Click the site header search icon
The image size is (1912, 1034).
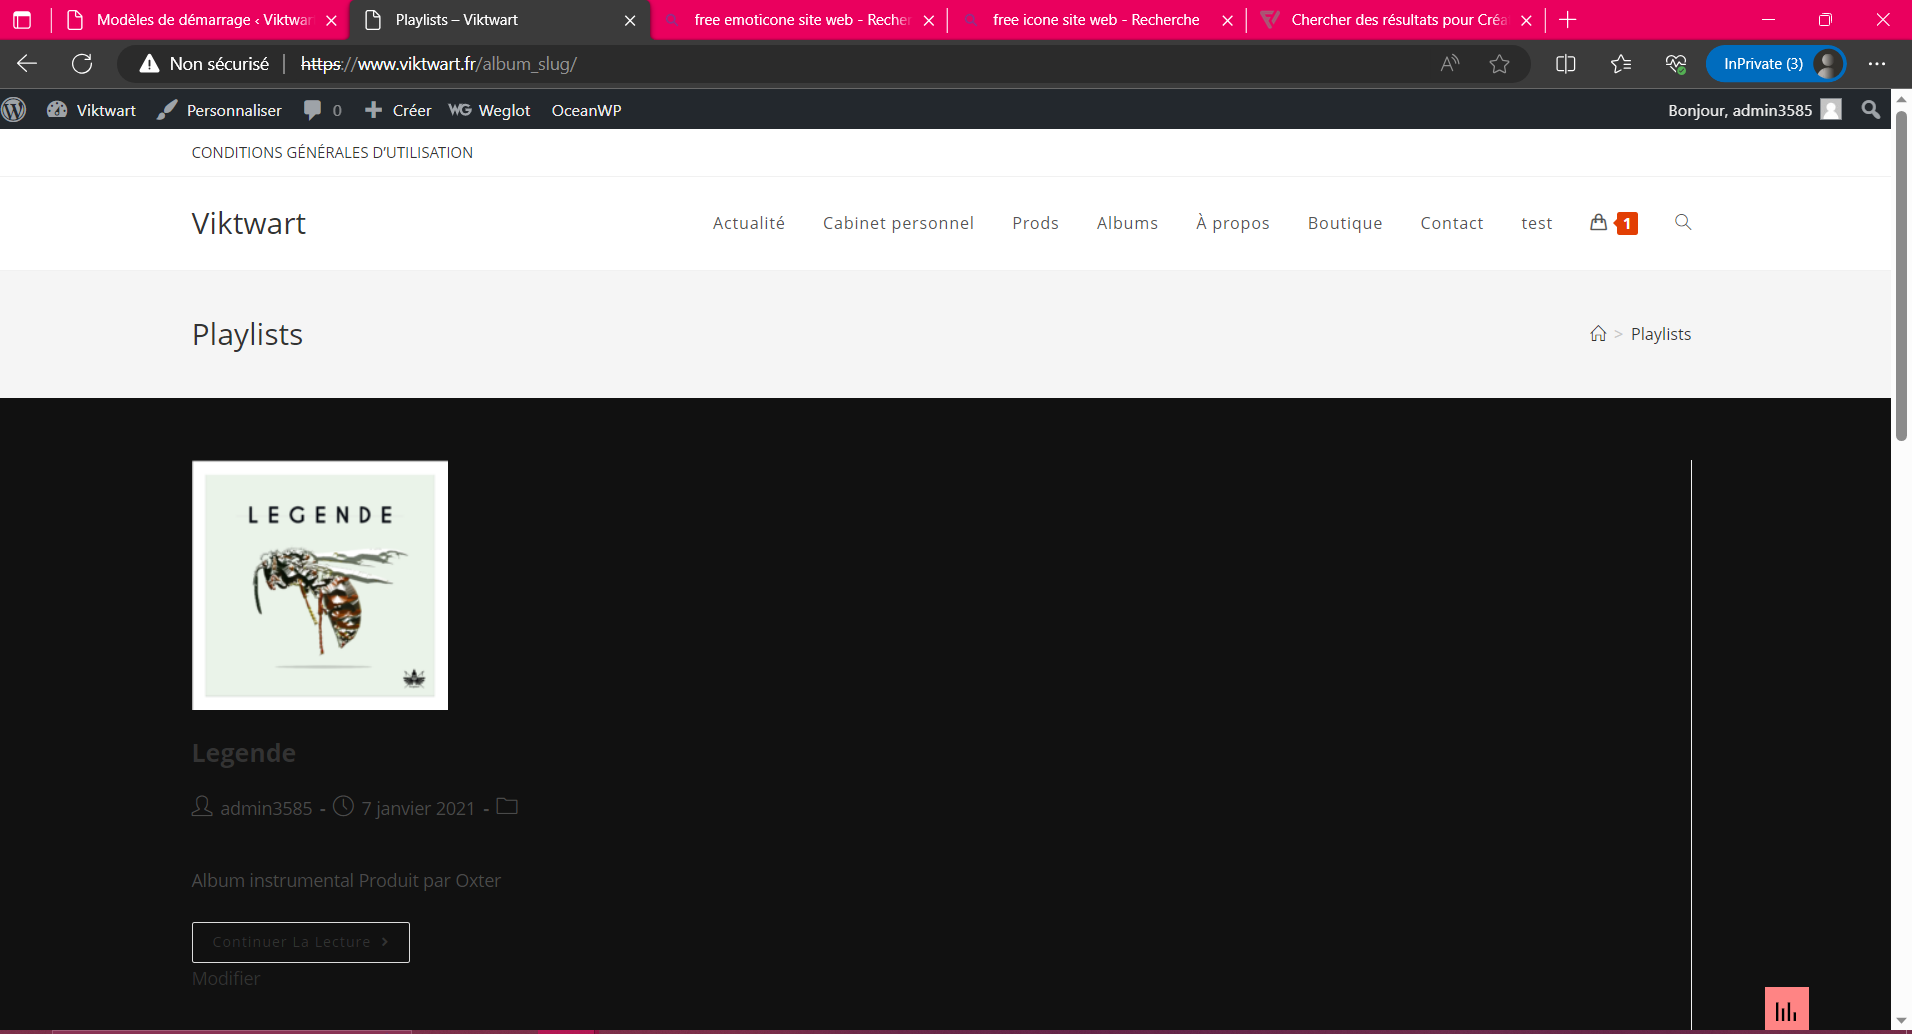1683,222
